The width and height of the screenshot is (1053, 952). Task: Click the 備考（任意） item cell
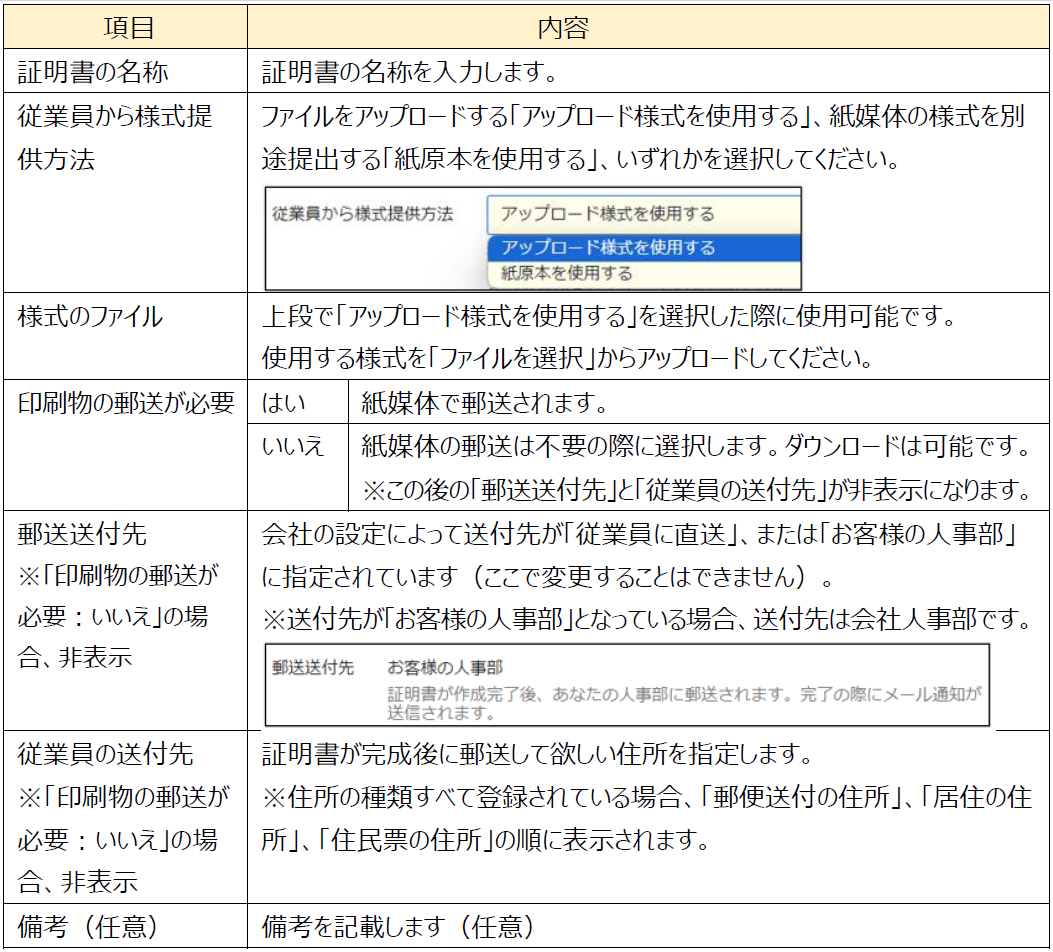[x=88, y=927]
